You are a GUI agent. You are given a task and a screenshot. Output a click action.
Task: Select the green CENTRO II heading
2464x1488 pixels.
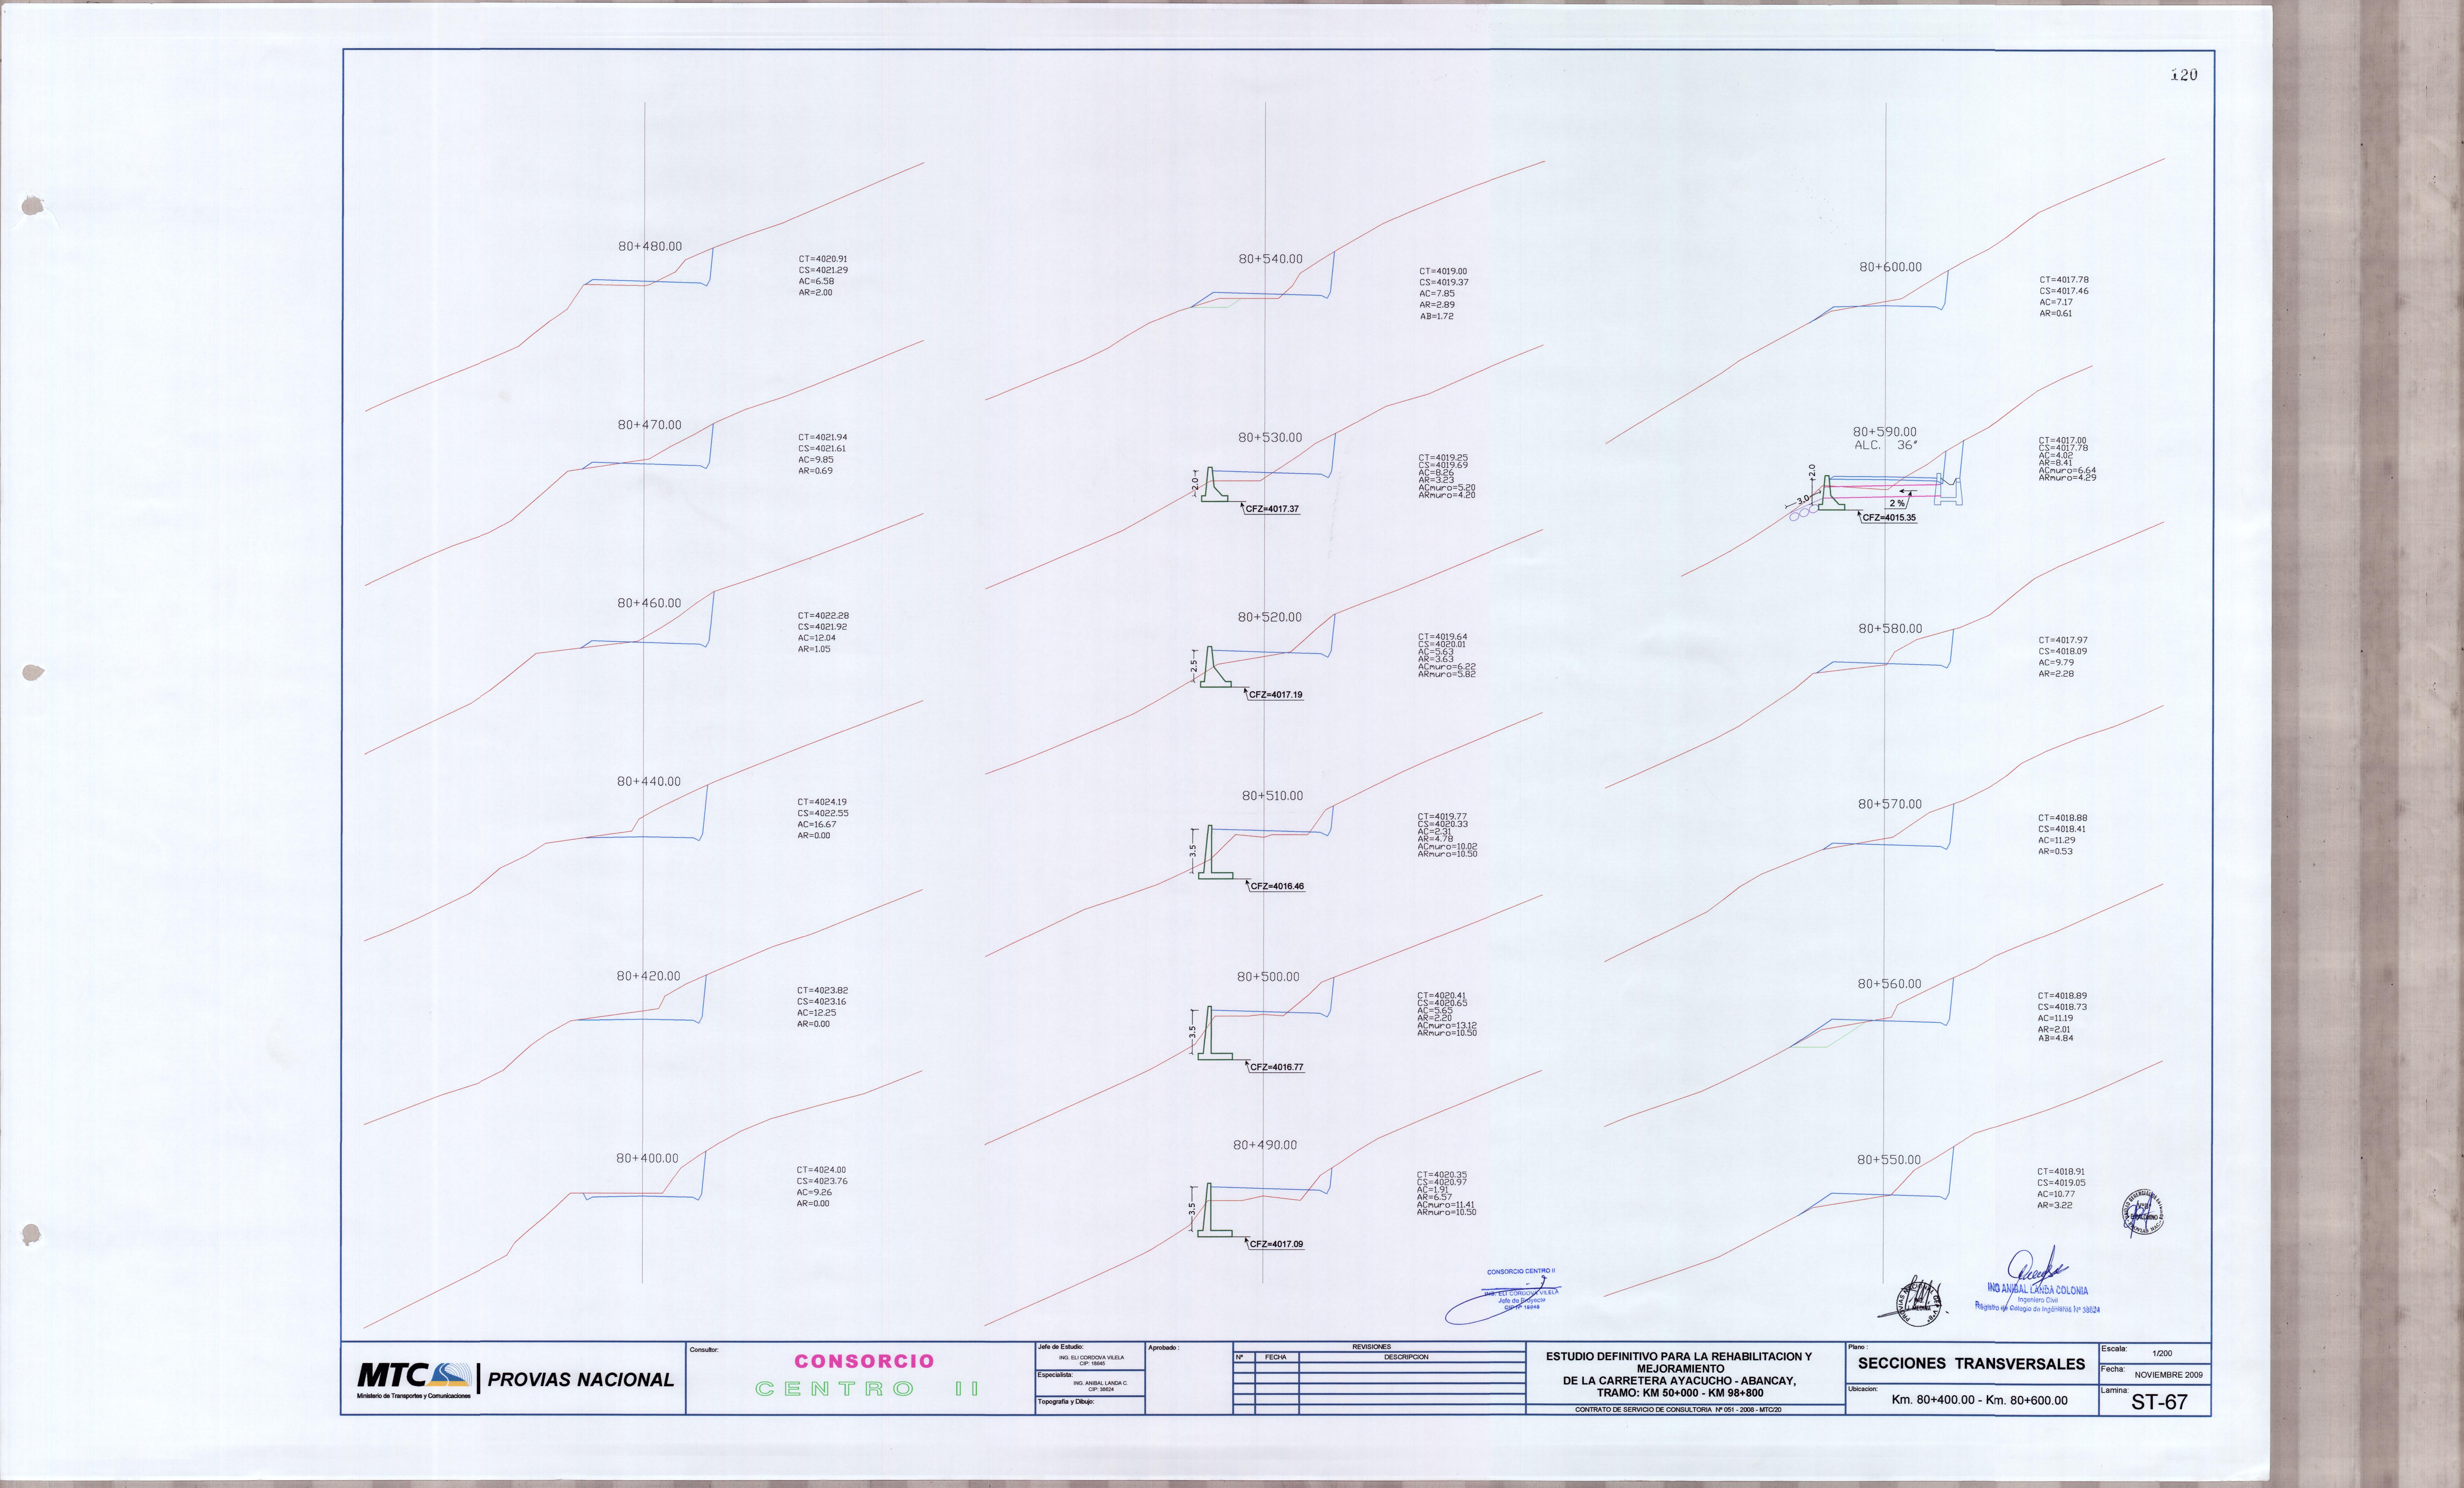(x=867, y=1389)
